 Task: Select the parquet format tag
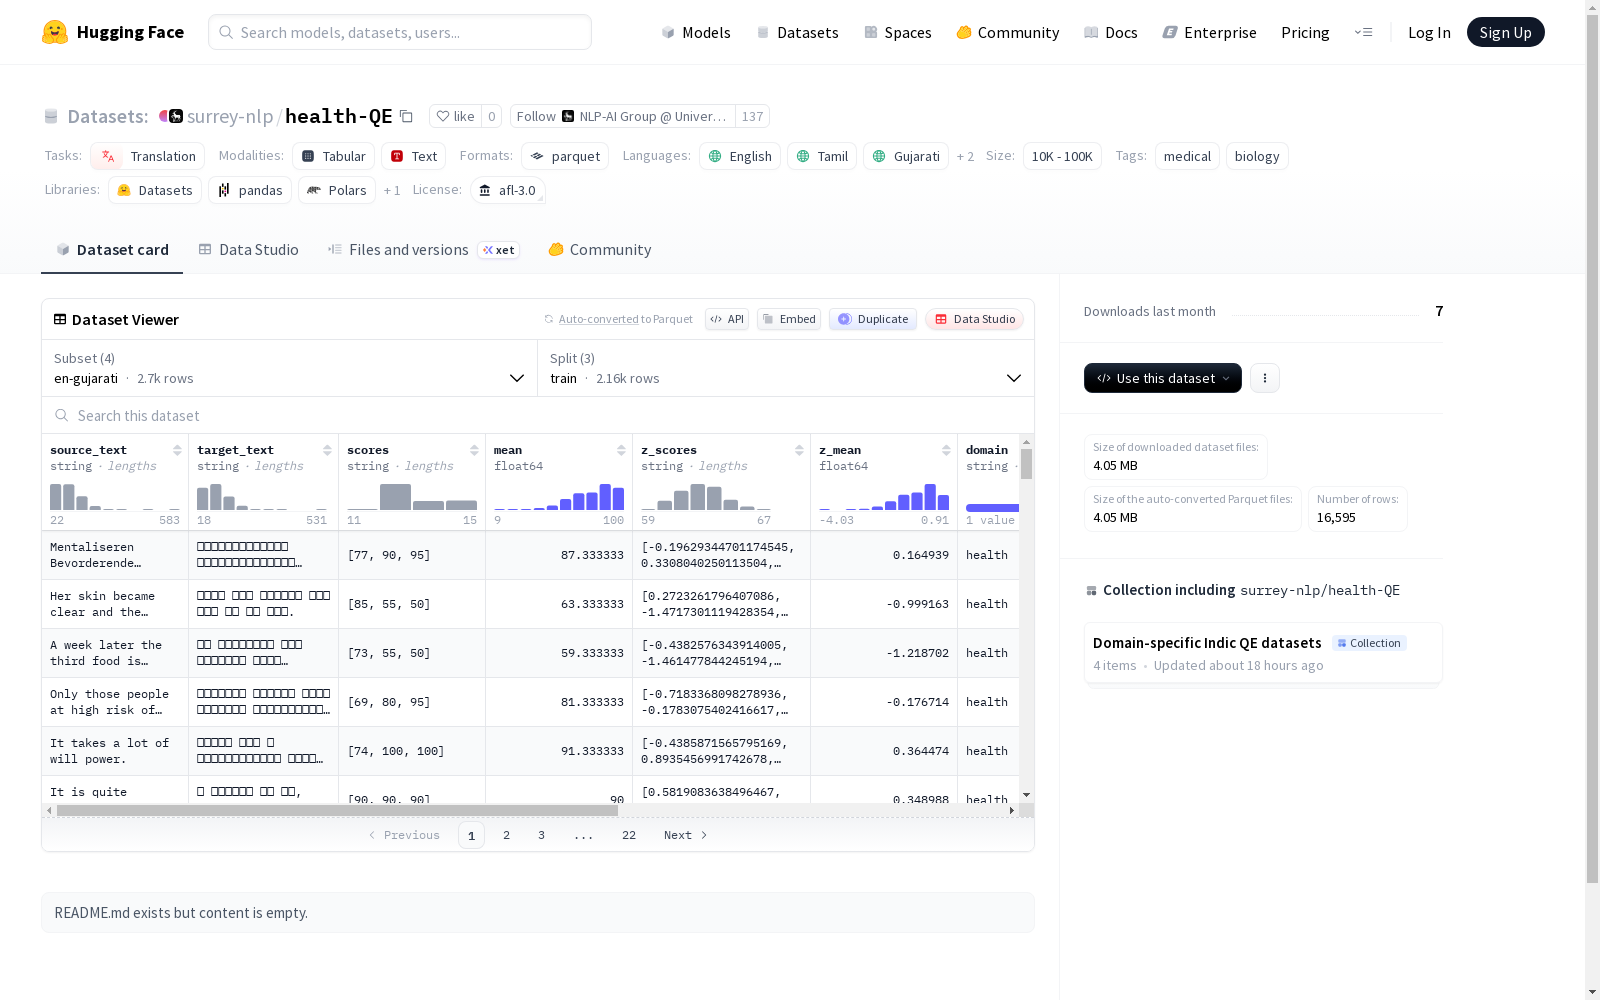point(565,156)
